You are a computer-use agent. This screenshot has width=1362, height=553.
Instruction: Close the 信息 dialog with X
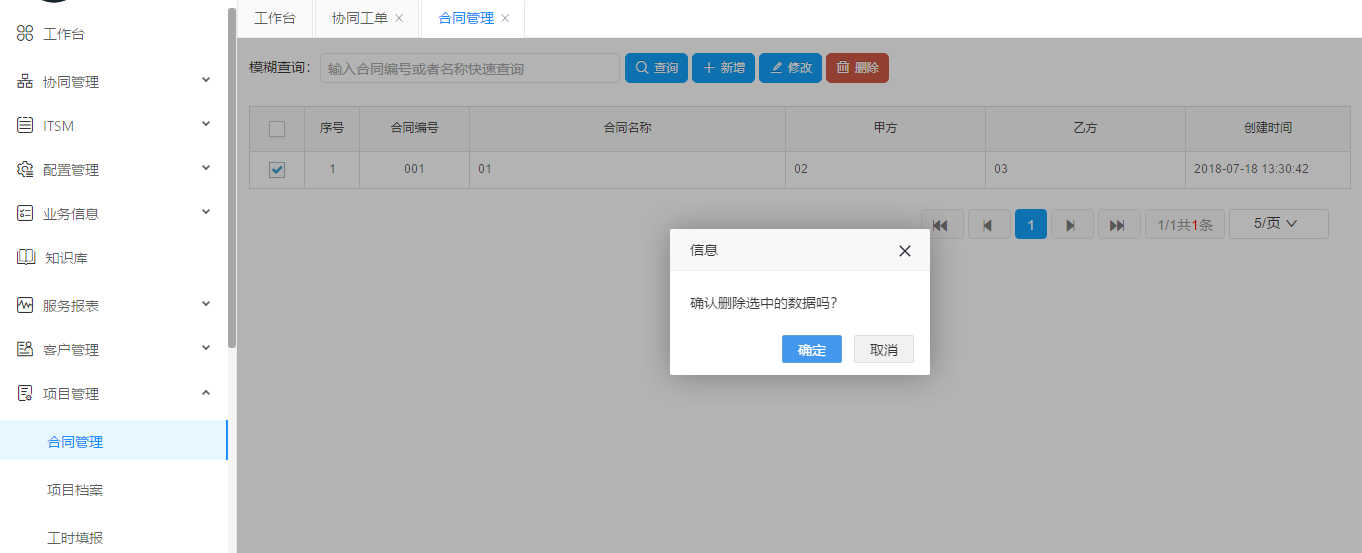(x=904, y=251)
